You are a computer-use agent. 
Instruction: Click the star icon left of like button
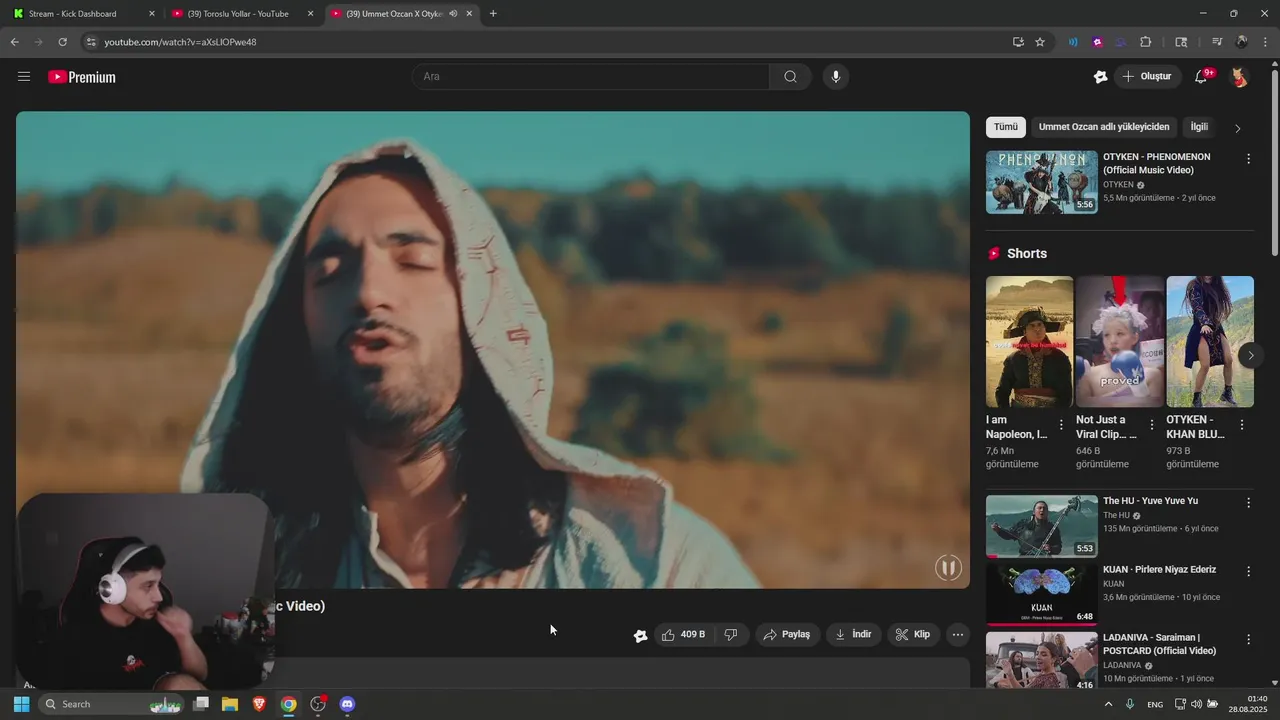tap(641, 635)
